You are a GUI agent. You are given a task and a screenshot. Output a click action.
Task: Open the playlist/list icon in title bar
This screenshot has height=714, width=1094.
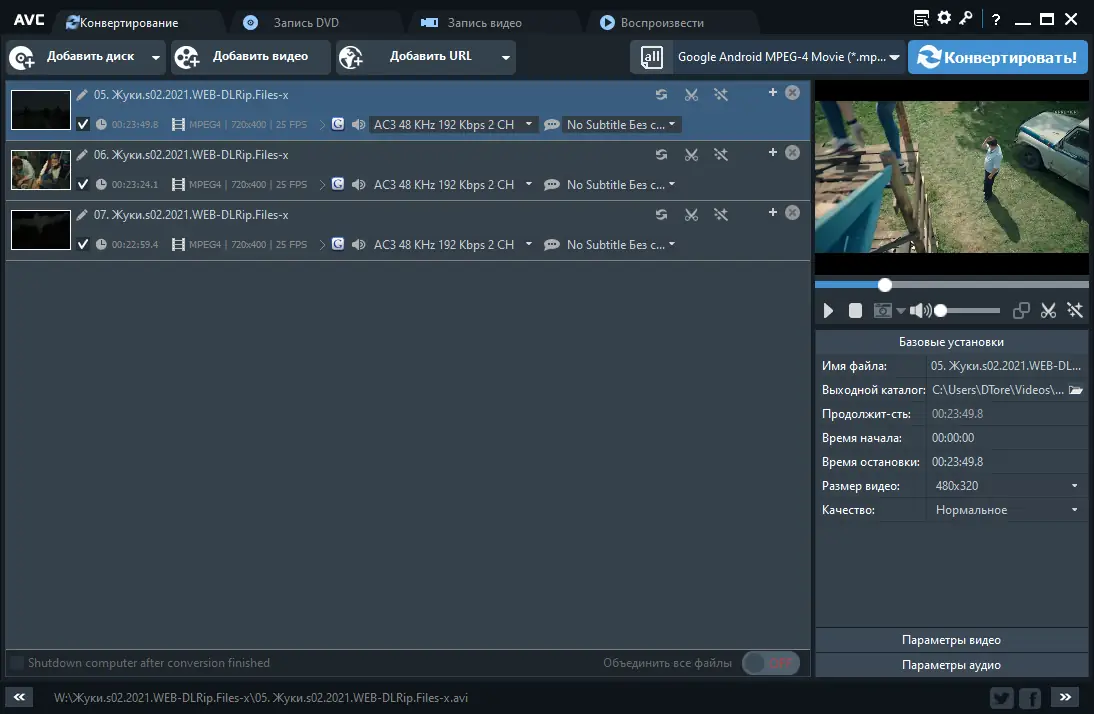pos(921,19)
